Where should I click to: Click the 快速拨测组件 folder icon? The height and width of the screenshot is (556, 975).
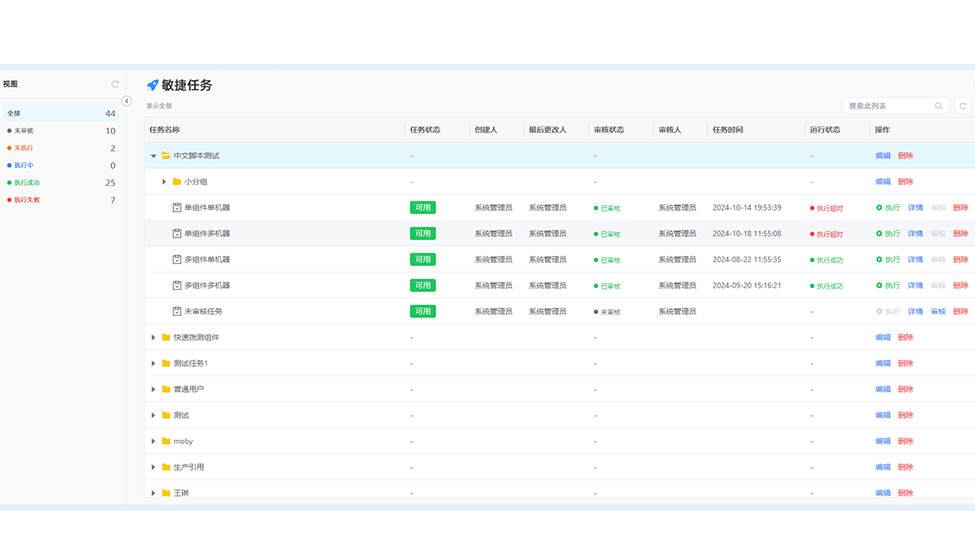pyautogui.click(x=166, y=337)
